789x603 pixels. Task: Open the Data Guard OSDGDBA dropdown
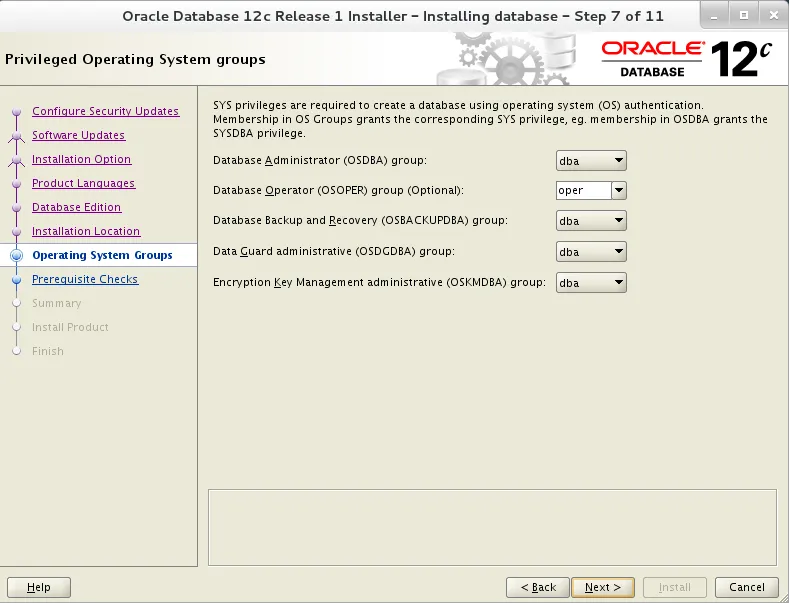591,252
